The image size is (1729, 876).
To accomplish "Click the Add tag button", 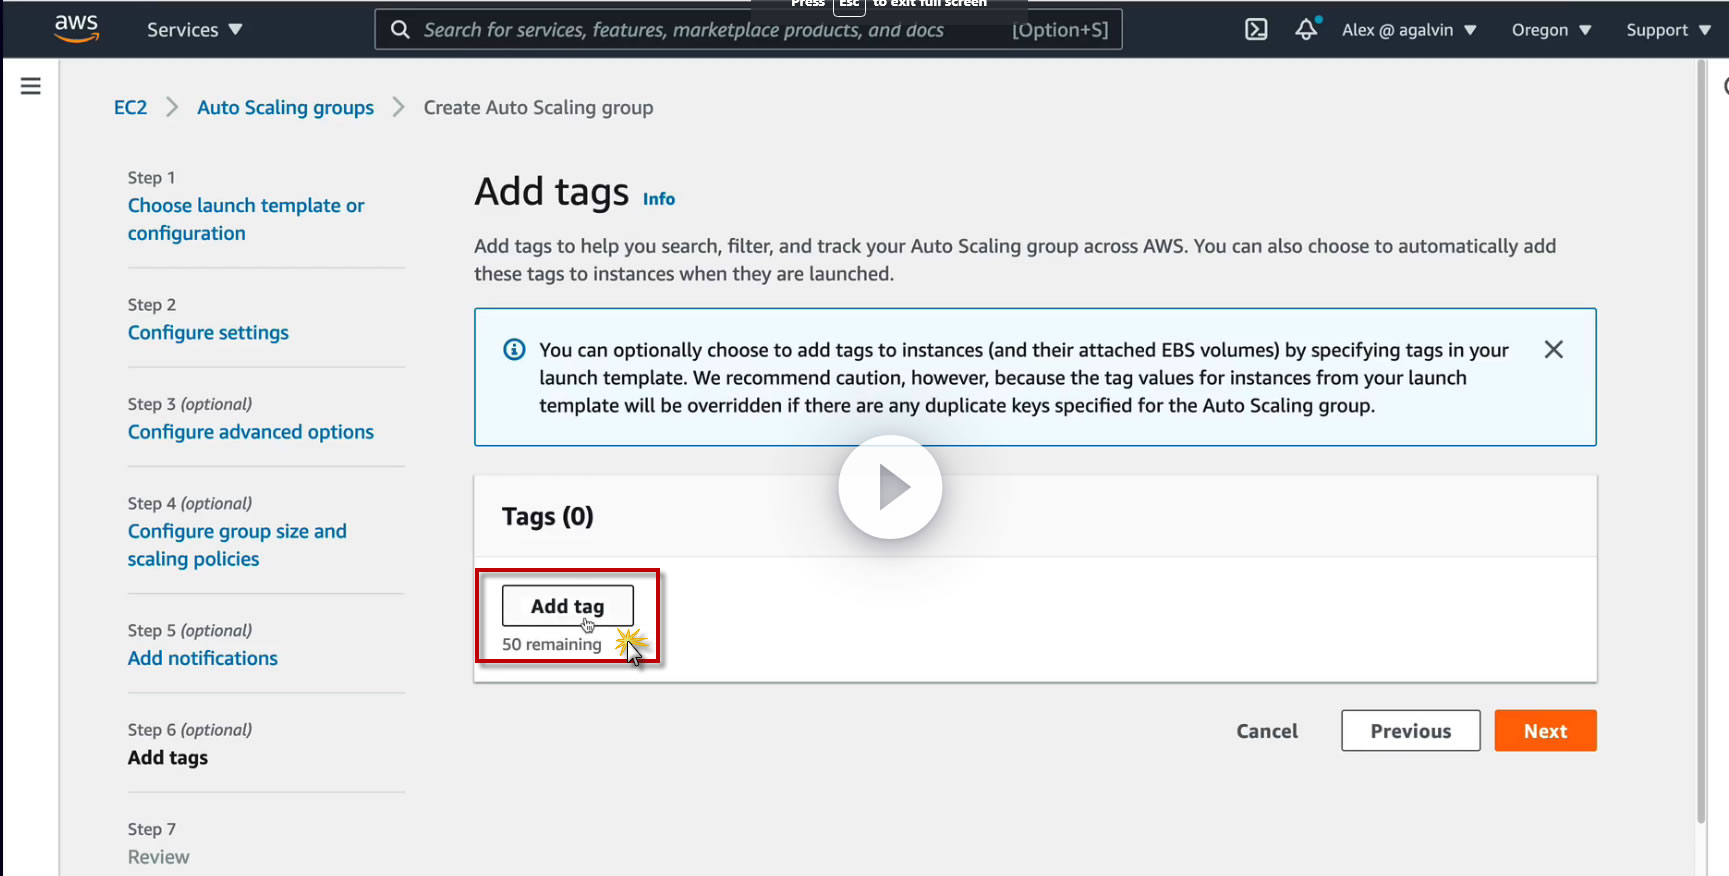I will point(567,606).
